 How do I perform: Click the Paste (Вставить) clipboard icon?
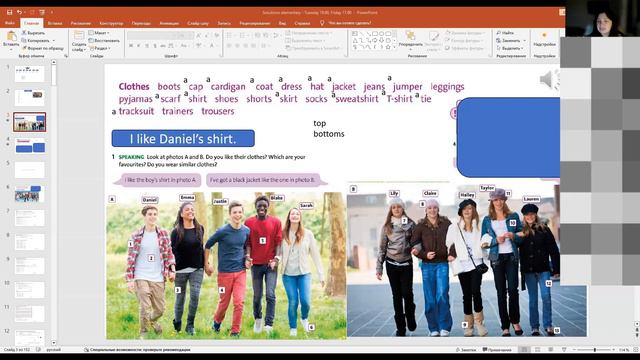point(11,36)
